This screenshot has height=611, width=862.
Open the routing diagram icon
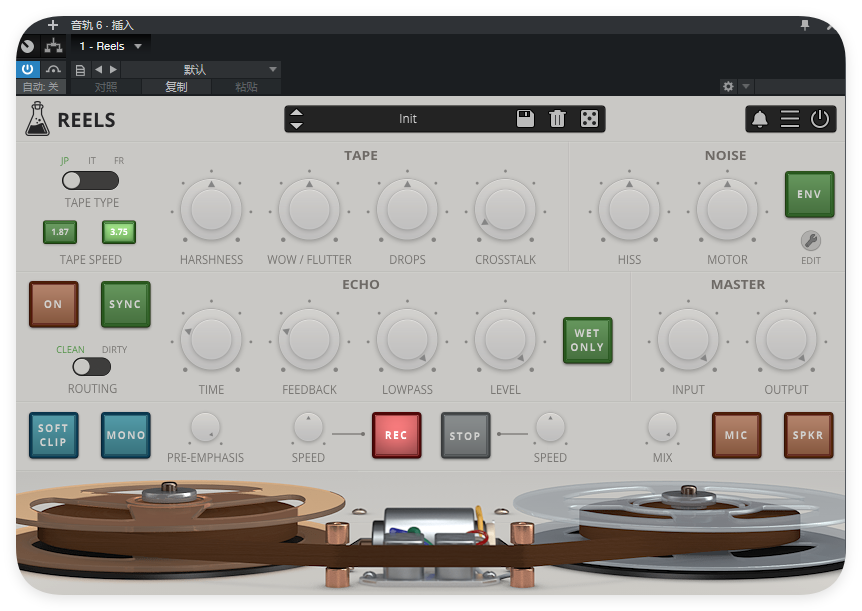[53, 46]
